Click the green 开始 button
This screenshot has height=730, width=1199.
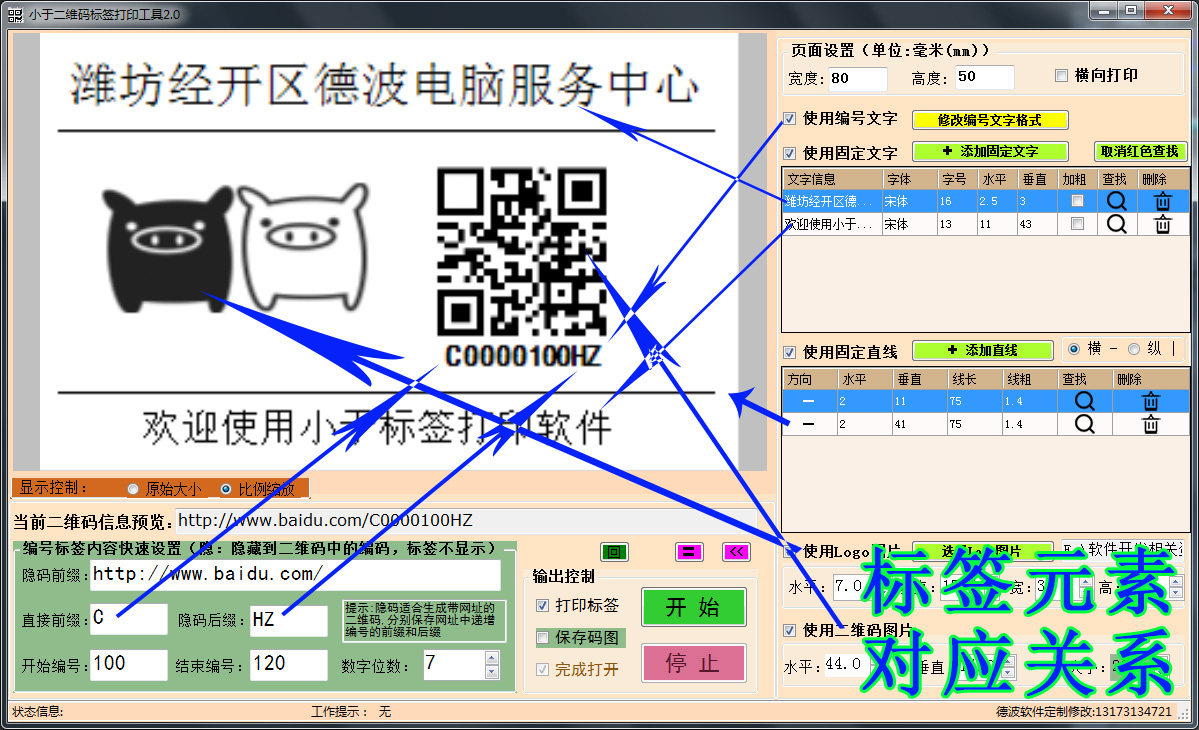pos(694,607)
